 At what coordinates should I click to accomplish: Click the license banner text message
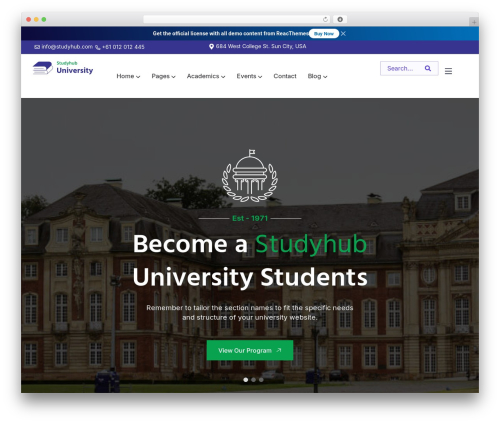coord(230,34)
